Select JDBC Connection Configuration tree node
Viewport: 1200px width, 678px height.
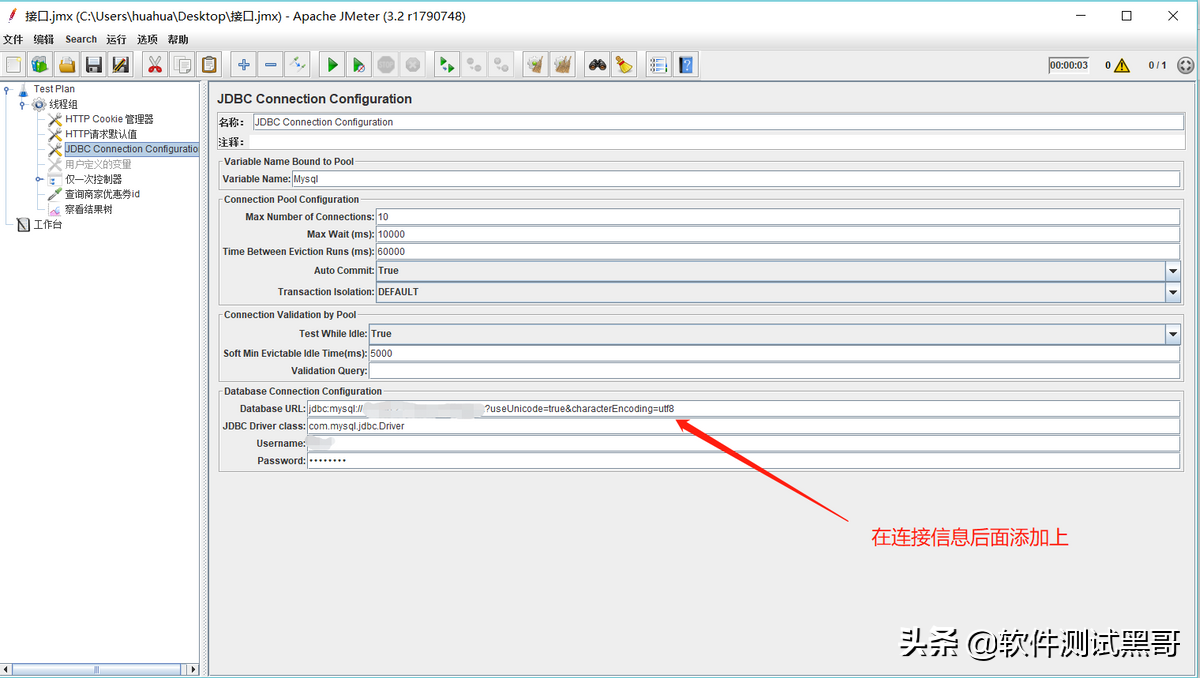coord(132,149)
